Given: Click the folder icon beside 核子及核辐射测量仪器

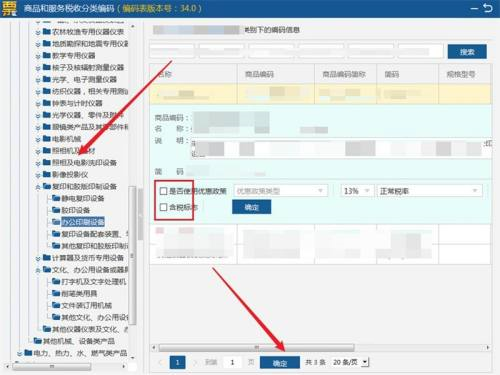Looking at the screenshot, I should tap(47, 67).
